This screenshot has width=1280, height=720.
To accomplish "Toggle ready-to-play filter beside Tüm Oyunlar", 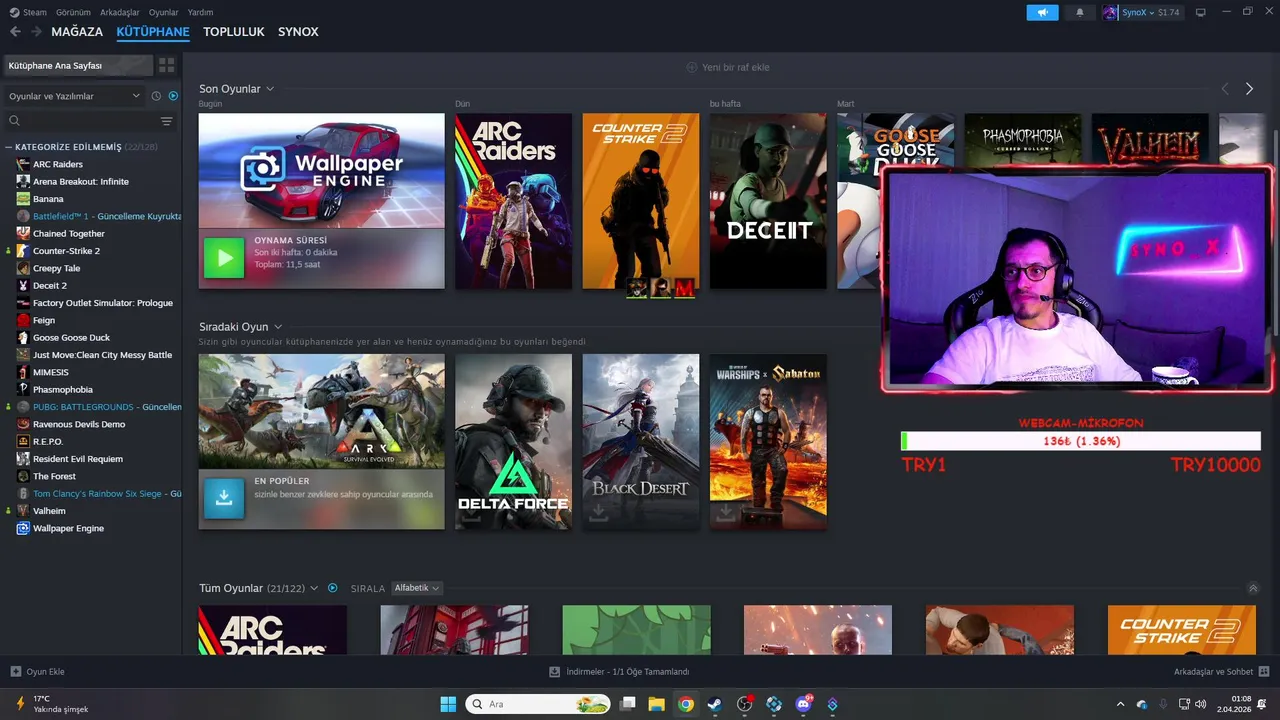I will [x=333, y=588].
